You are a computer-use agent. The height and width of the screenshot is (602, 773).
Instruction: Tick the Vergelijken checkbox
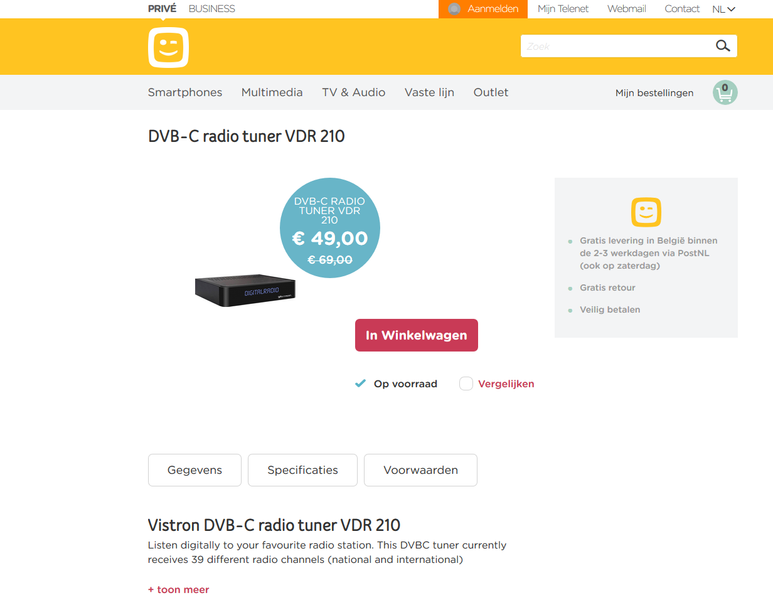coord(466,383)
